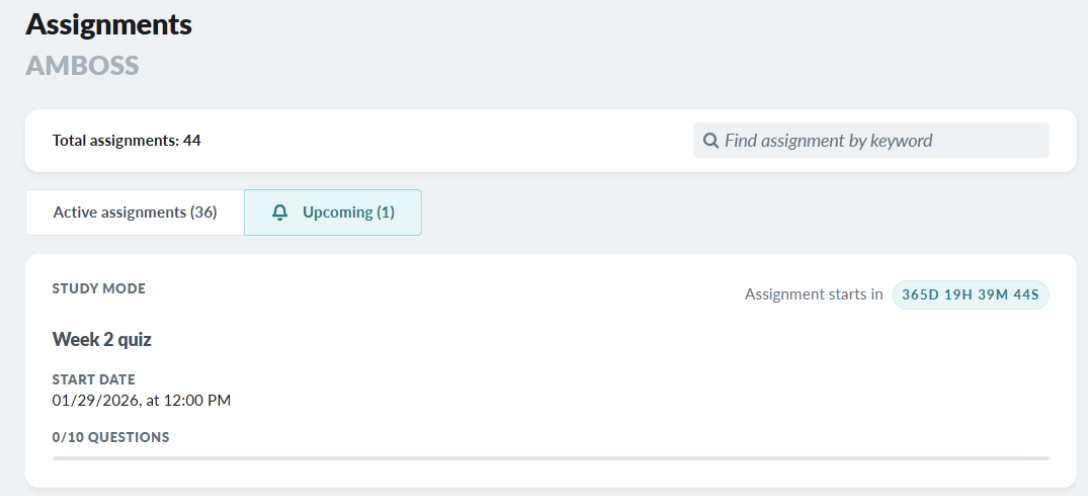Click the Assignments page heading

pyautogui.click(x=109, y=25)
